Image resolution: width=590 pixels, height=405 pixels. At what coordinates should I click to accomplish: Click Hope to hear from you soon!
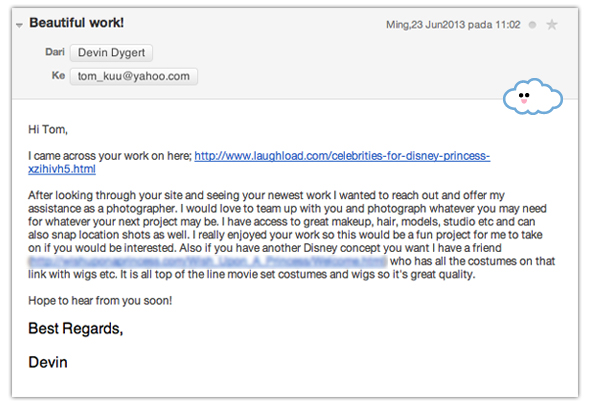[x=100, y=301]
